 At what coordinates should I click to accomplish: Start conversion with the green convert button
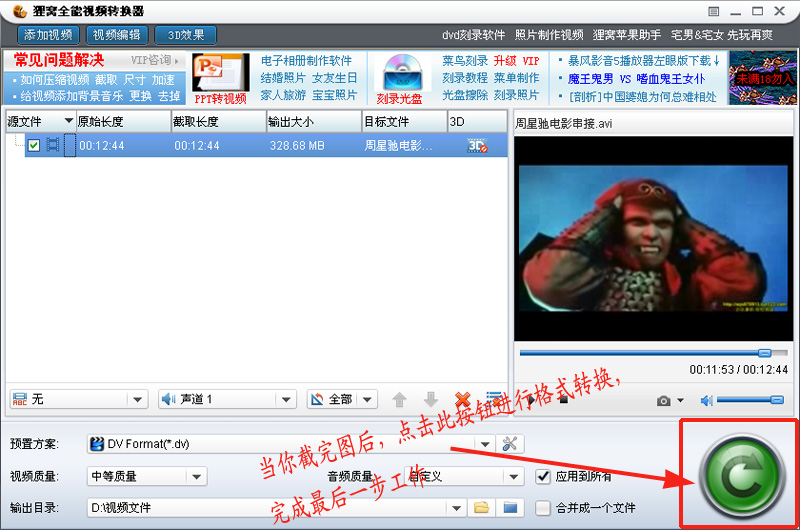tap(741, 475)
